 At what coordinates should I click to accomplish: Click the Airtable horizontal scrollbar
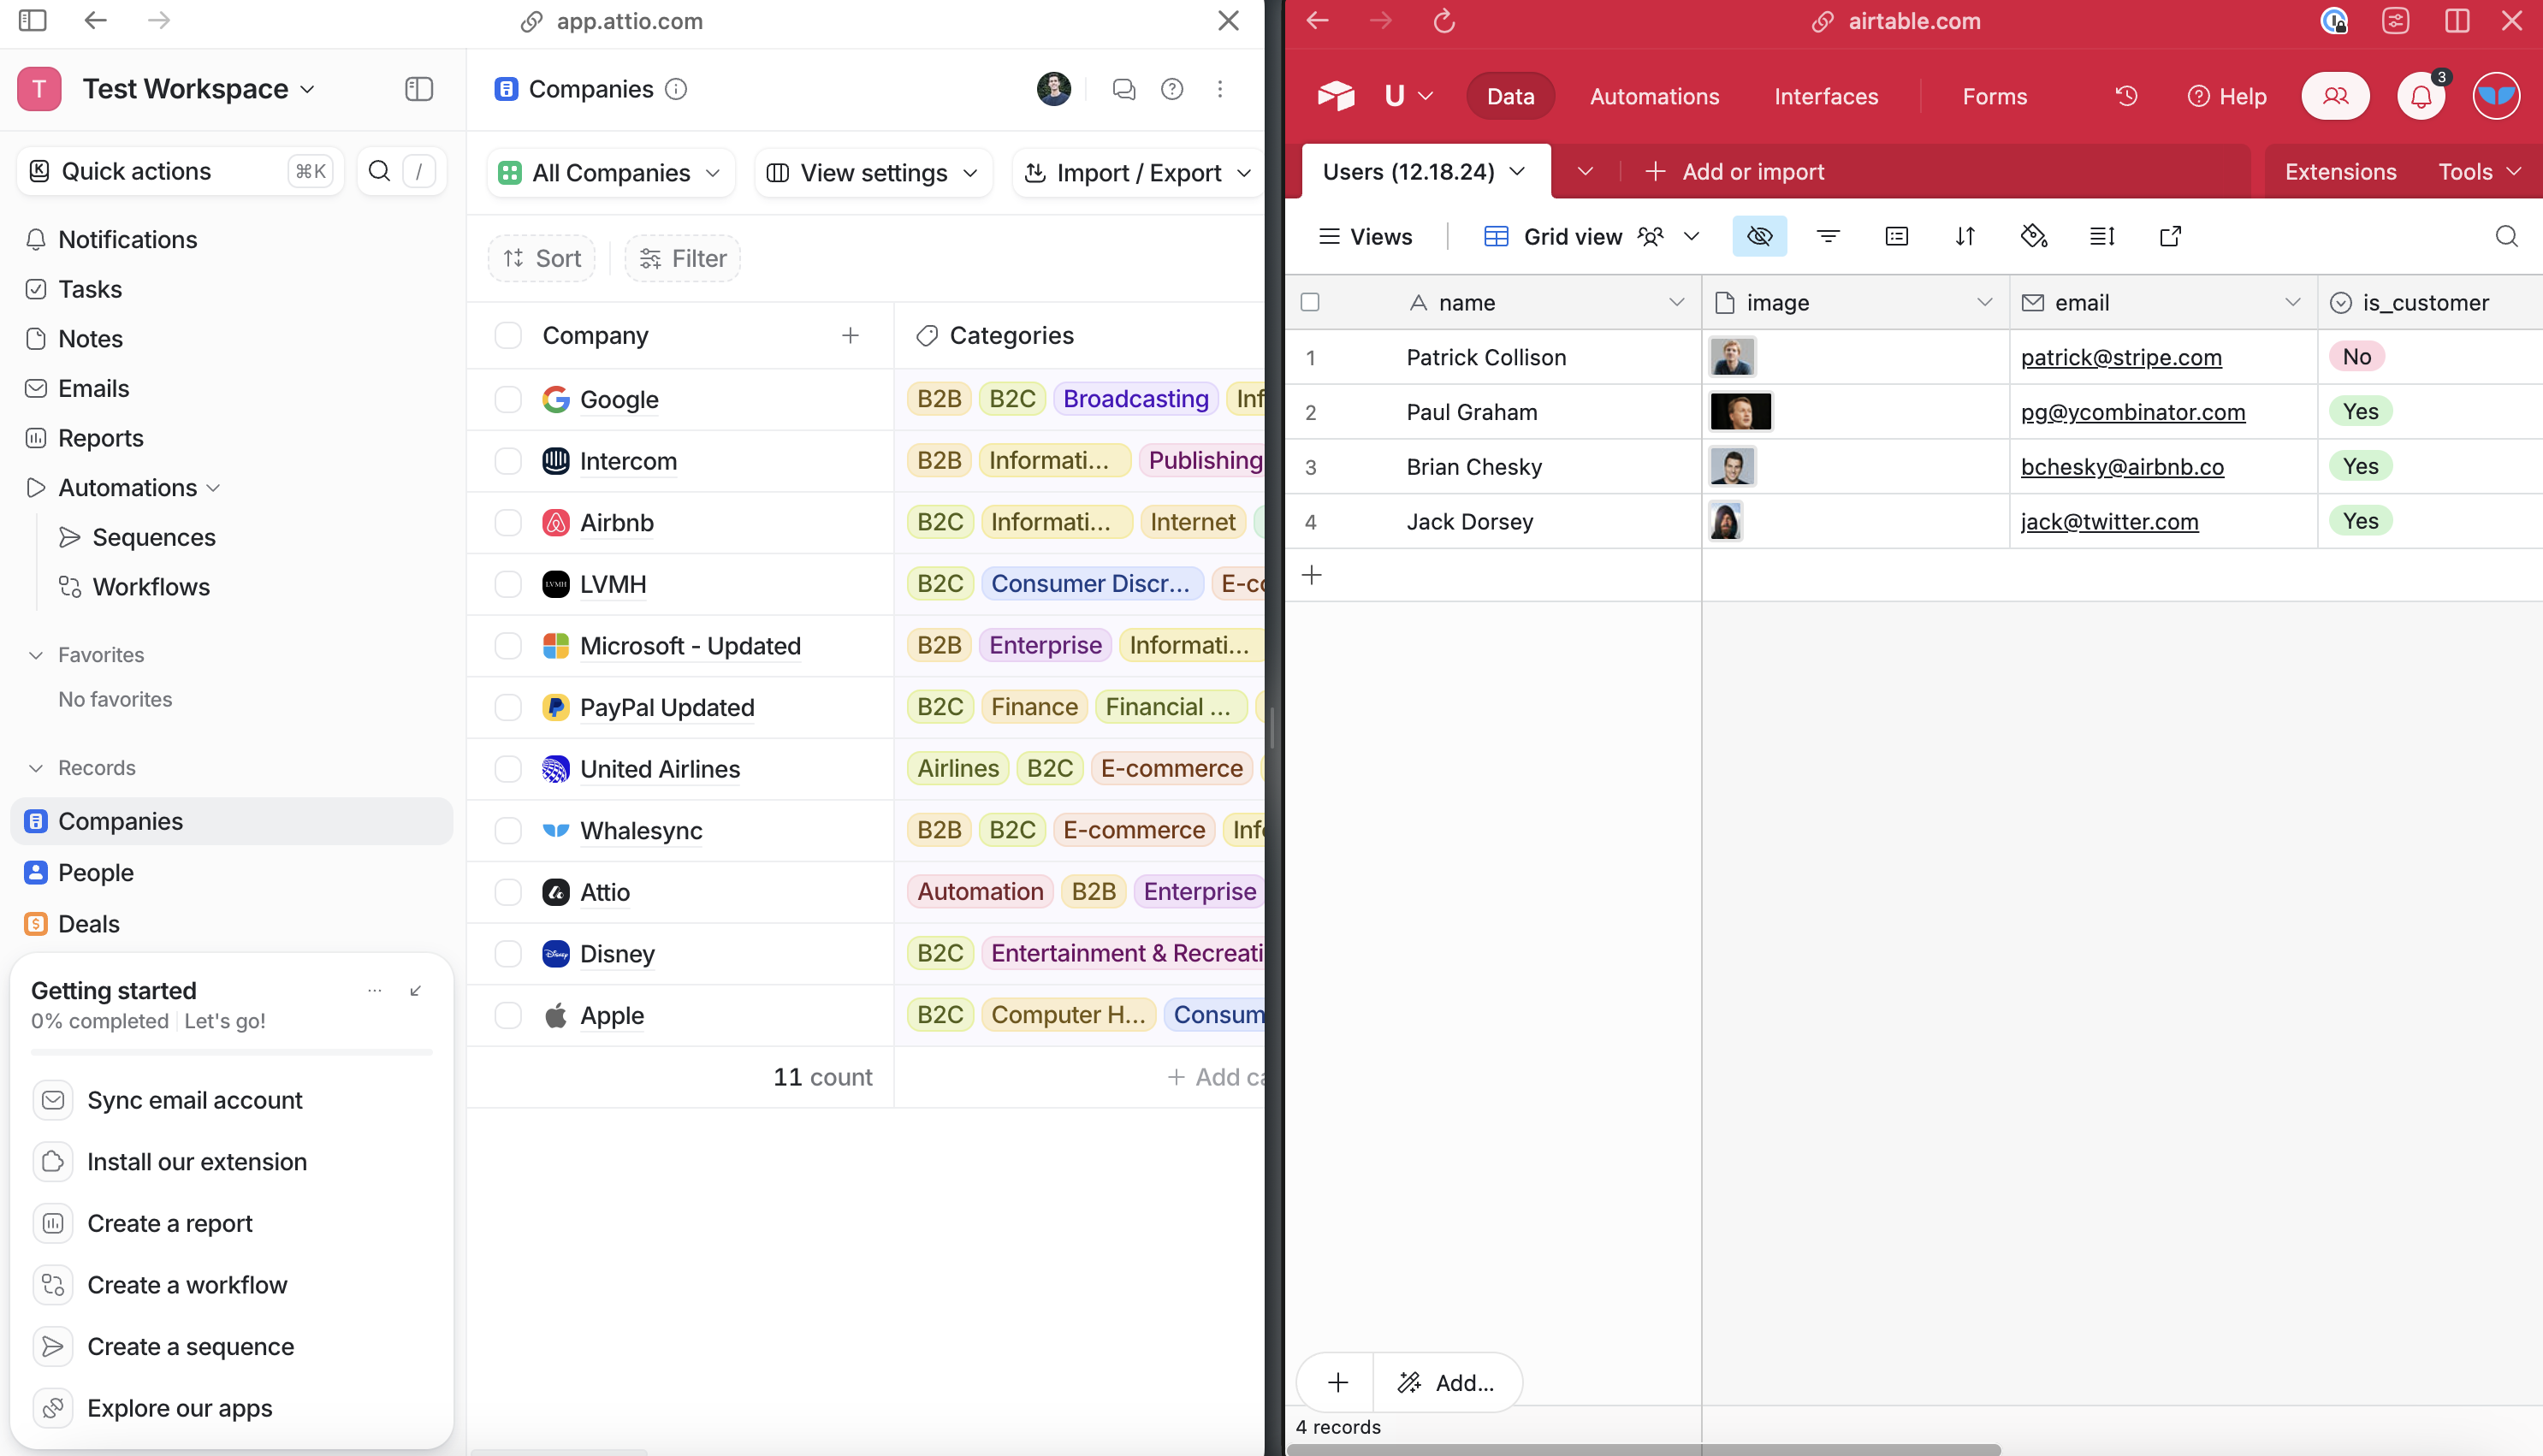1644,1449
